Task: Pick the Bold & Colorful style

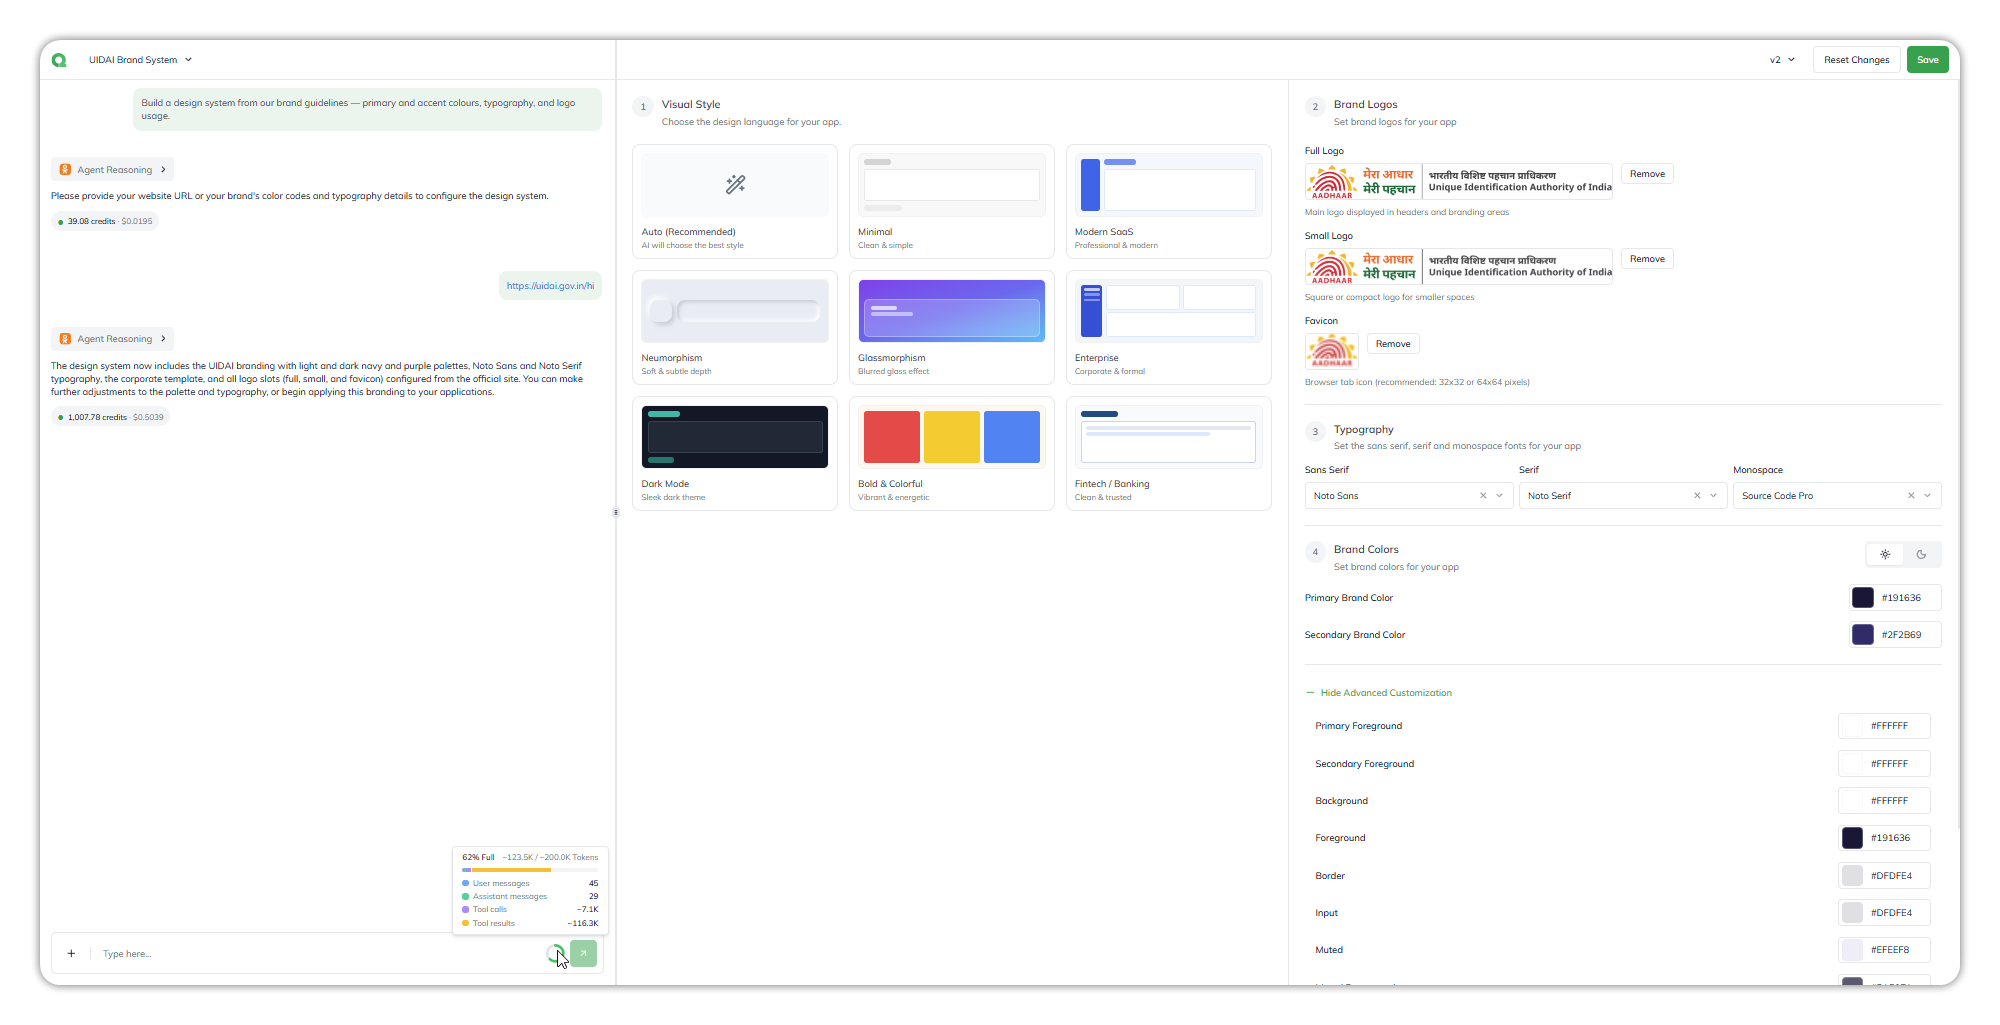Action: 952,453
